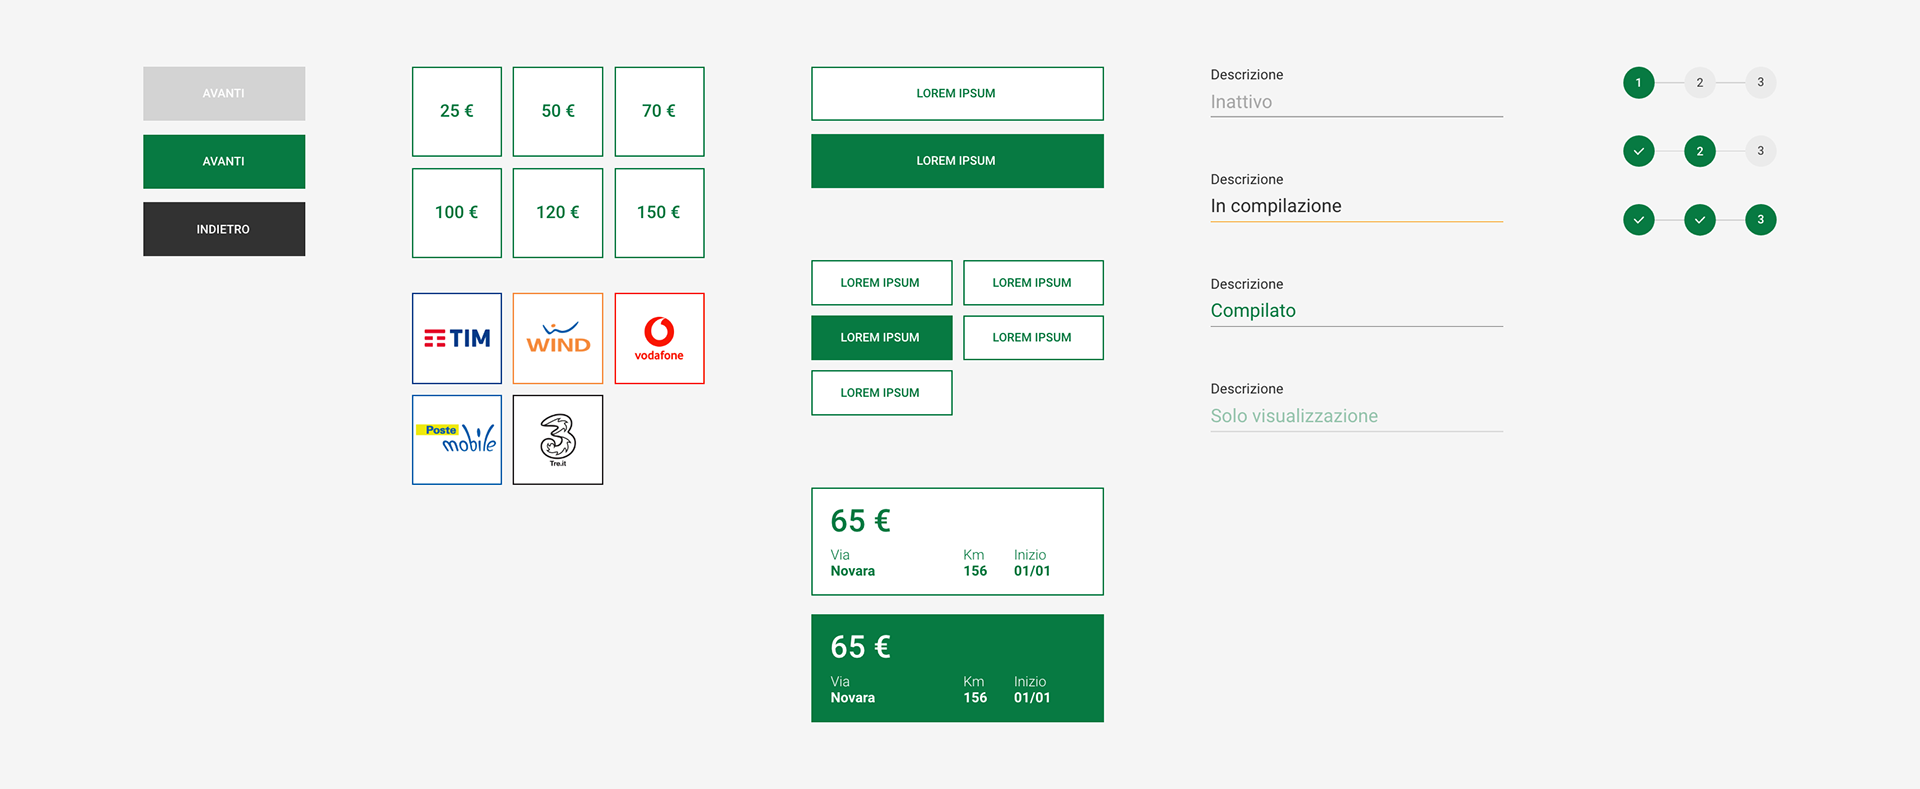The image size is (1920, 789).
Task: Click the Compilato input field
Action: 1356,311
